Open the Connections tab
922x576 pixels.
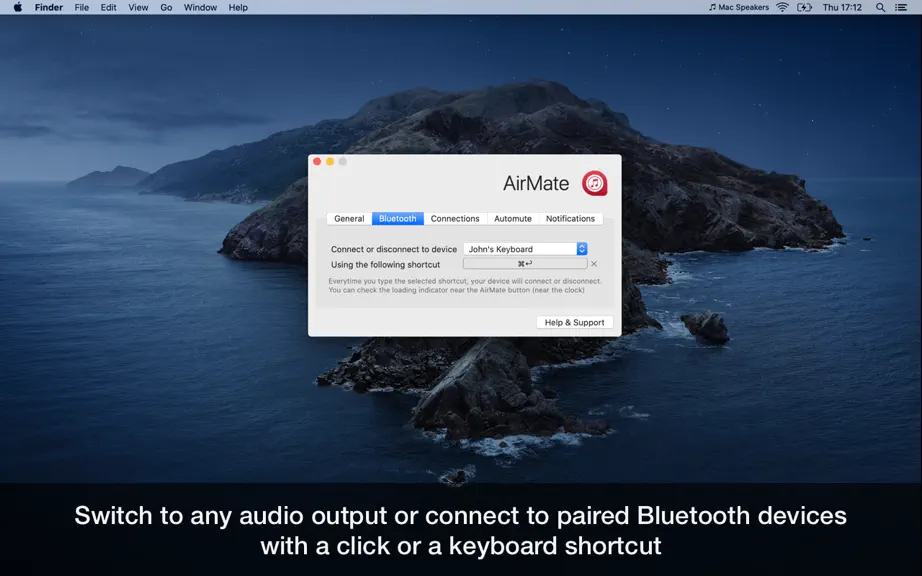click(x=455, y=219)
